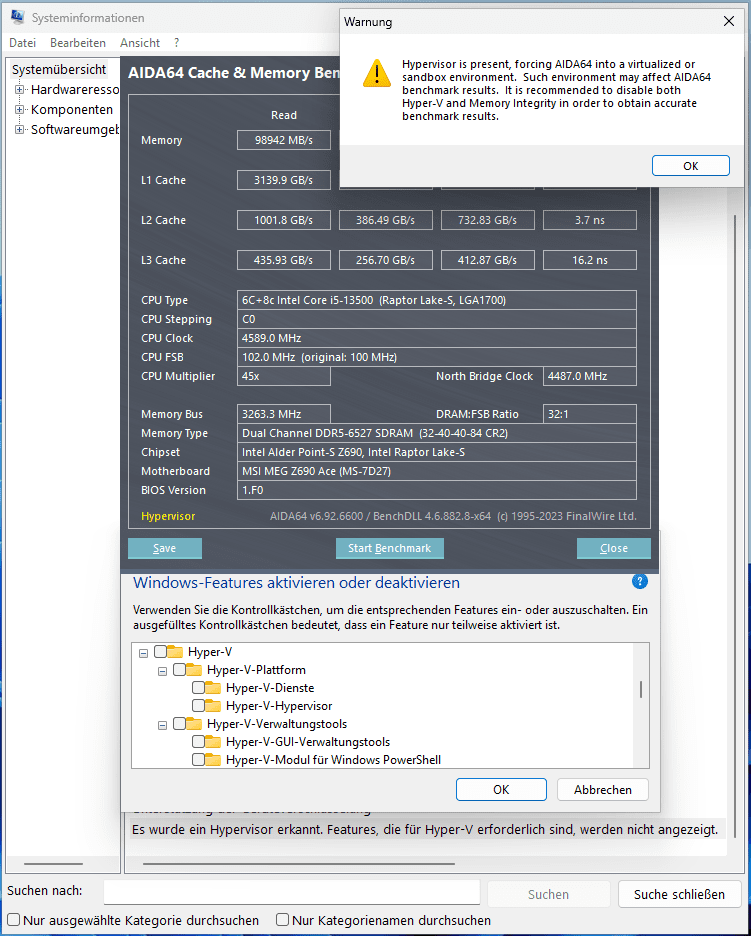751x936 pixels.
Task: Enable 'Nur Kategorienamen durchsuchen' checkbox
Action: tap(282, 920)
